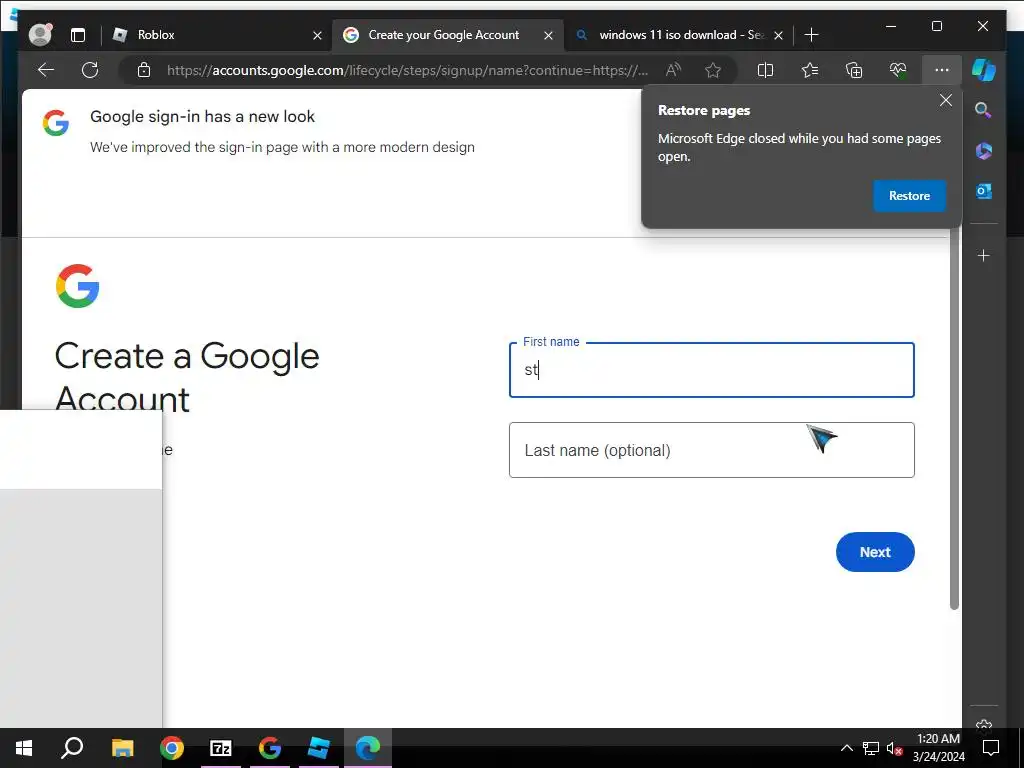This screenshot has width=1024, height=768.
Task: Click "Google sign-in has a new look" heading
Action: 202,117
